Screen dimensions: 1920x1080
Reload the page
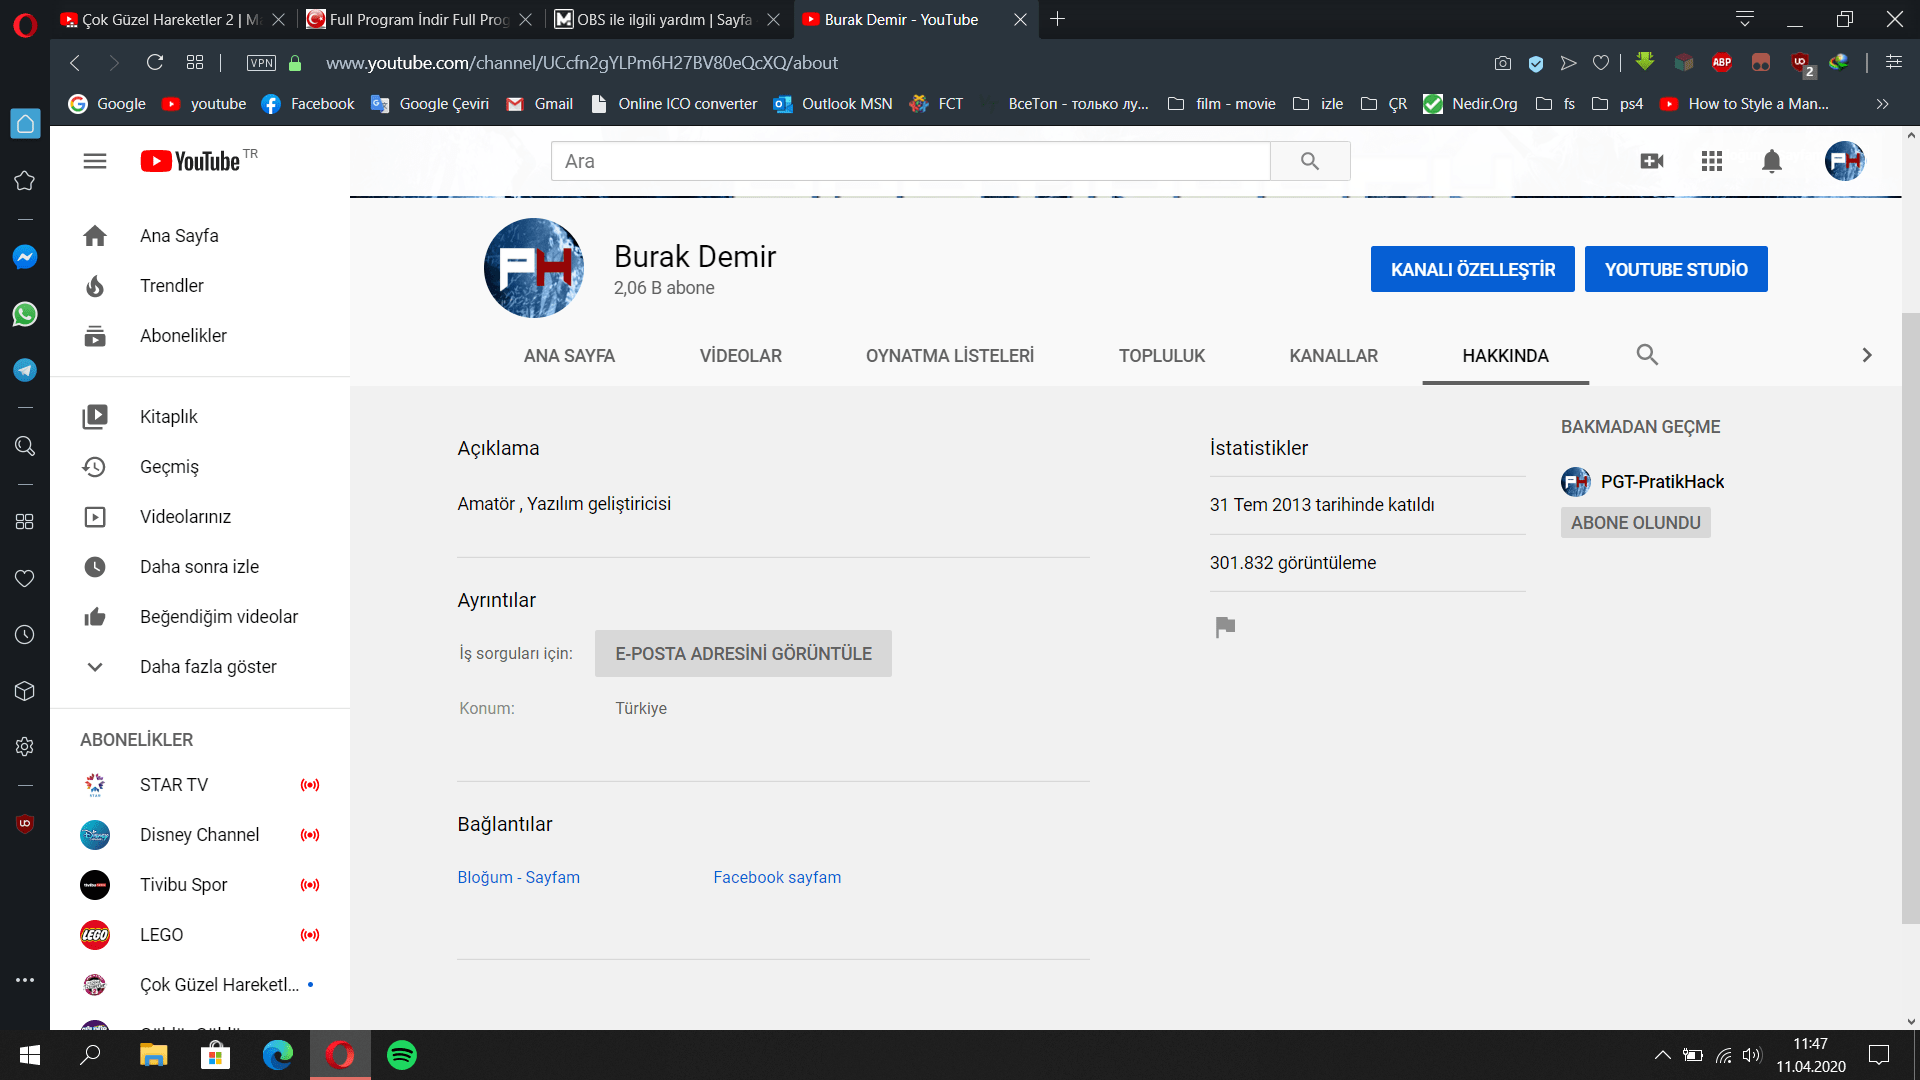click(x=155, y=63)
